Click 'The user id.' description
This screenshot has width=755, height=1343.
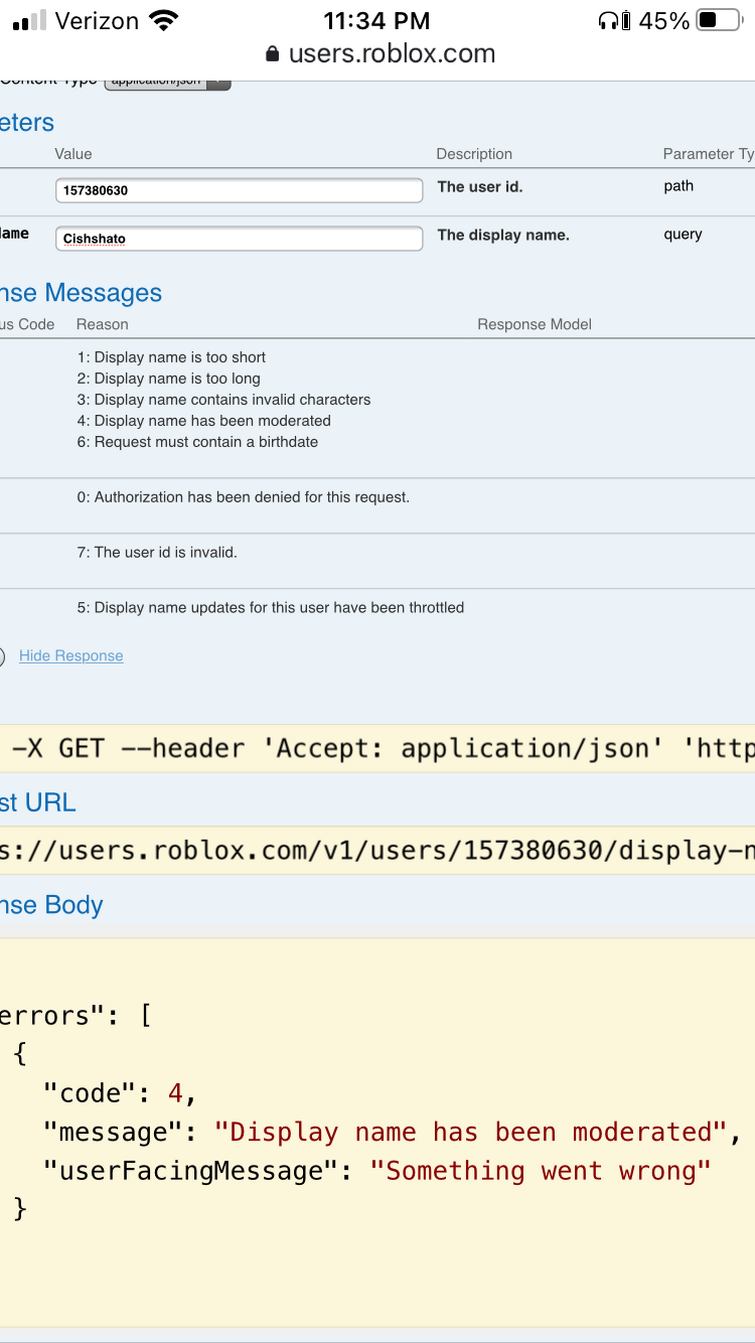coord(480,187)
